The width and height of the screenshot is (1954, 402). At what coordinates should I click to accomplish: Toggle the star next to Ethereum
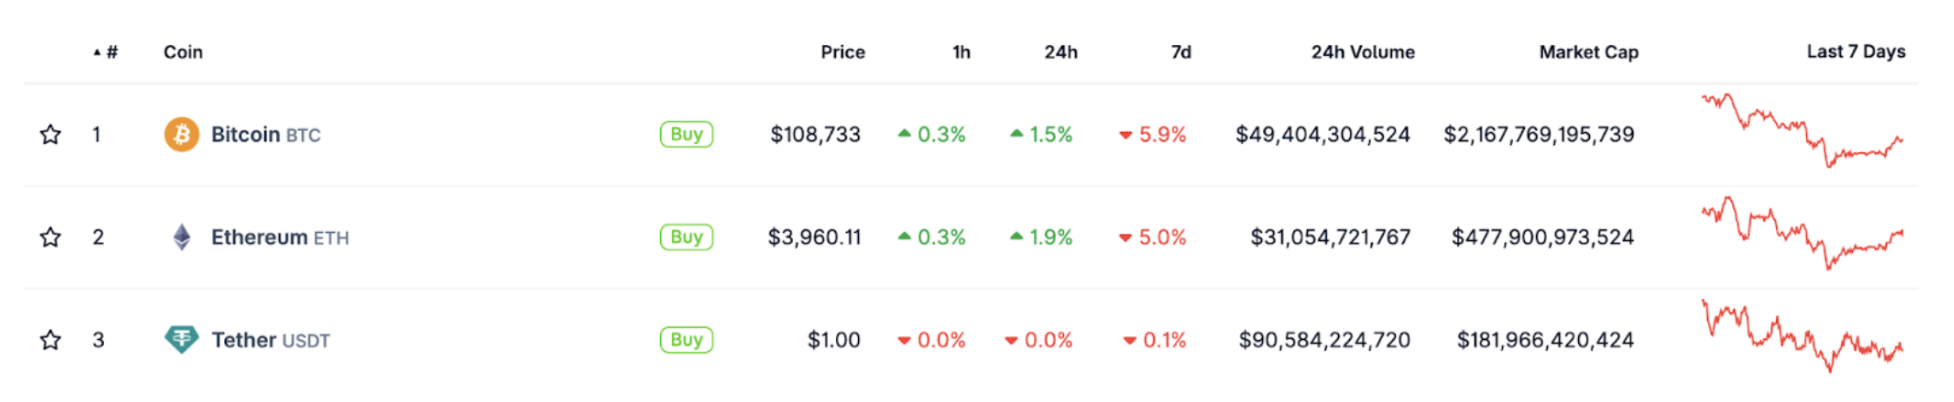pyautogui.click(x=50, y=237)
